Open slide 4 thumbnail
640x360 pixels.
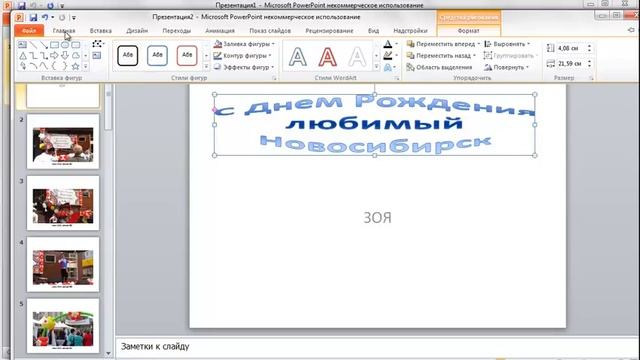[x=63, y=264]
